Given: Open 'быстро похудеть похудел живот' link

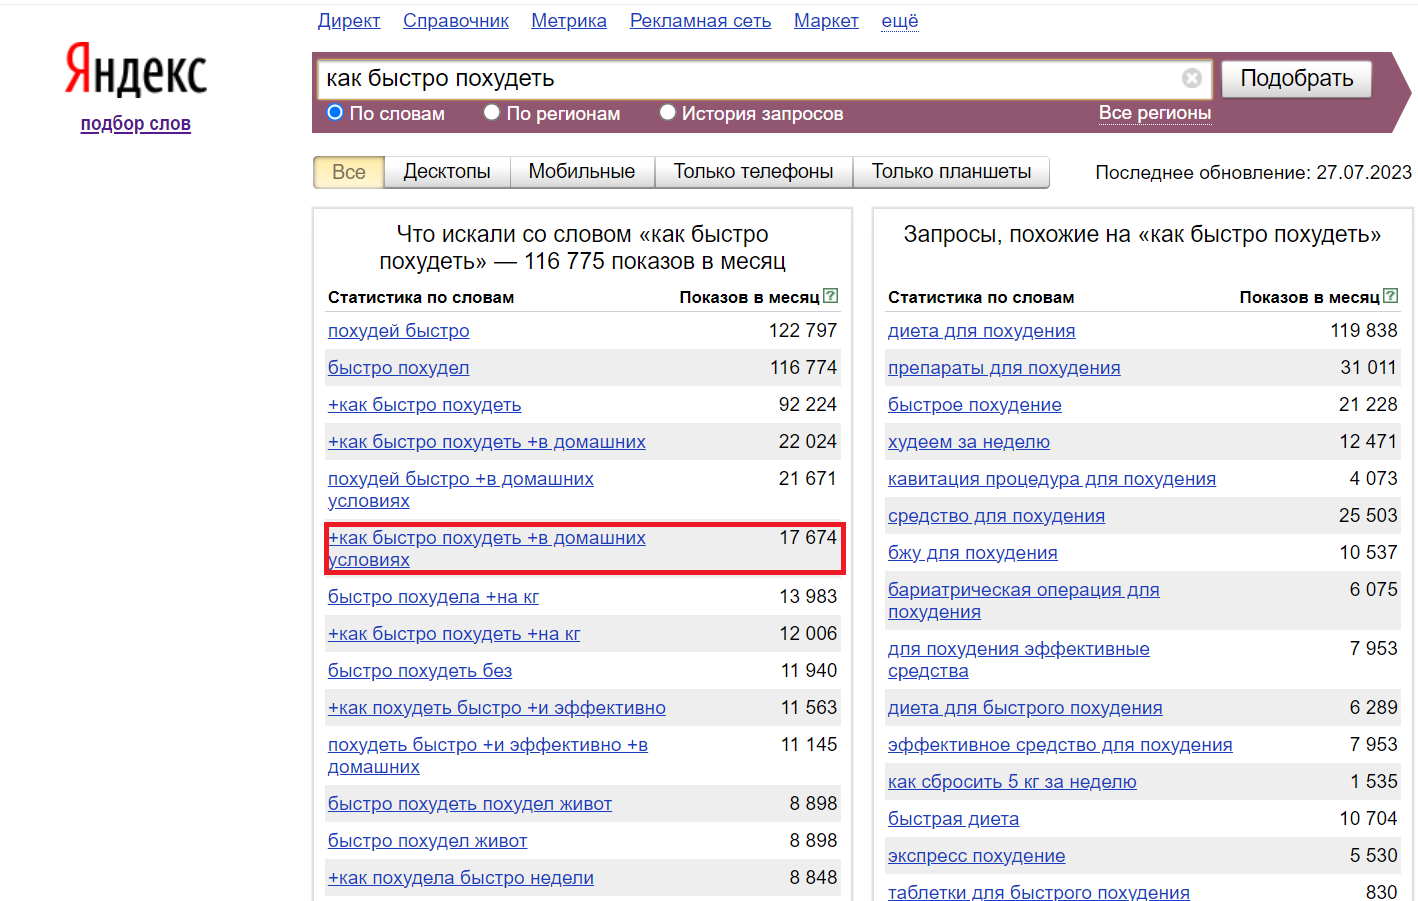Looking at the screenshot, I should (470, 804).
